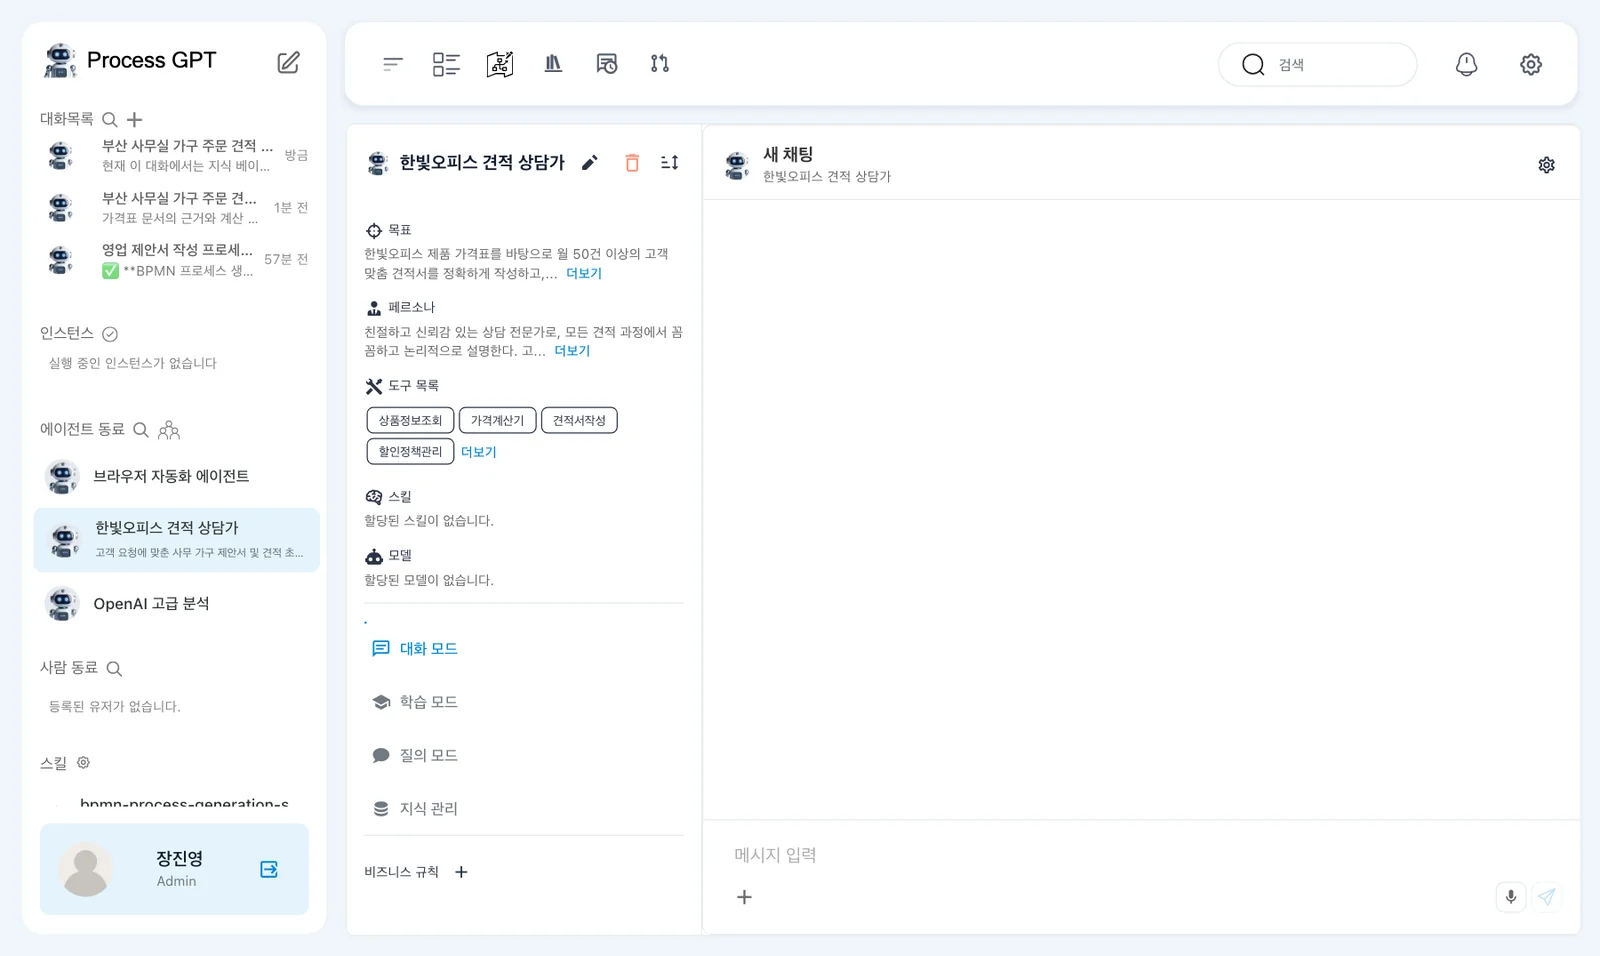Click the sort order icon next to trash
Viewport: 1600px width, 956px height.
pos(670,162)
